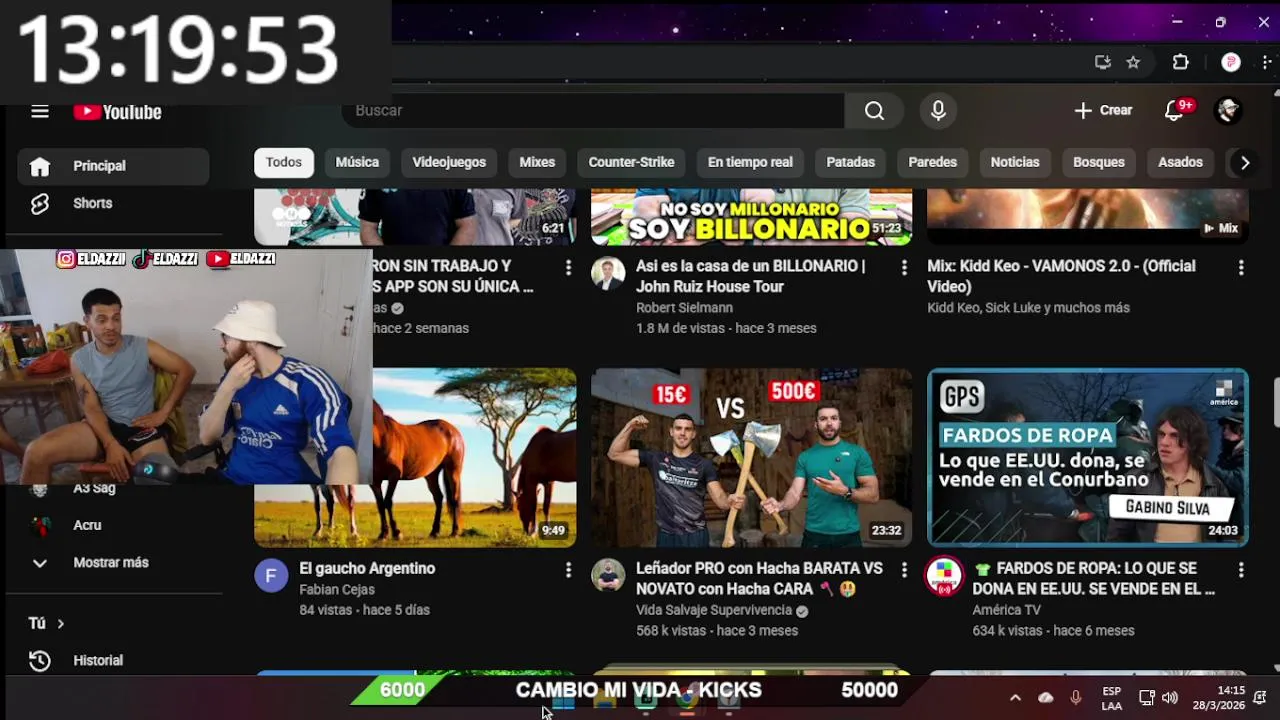Open the account avatar menu
This screenshot has height=720, width=1280.
point(1228,111)
